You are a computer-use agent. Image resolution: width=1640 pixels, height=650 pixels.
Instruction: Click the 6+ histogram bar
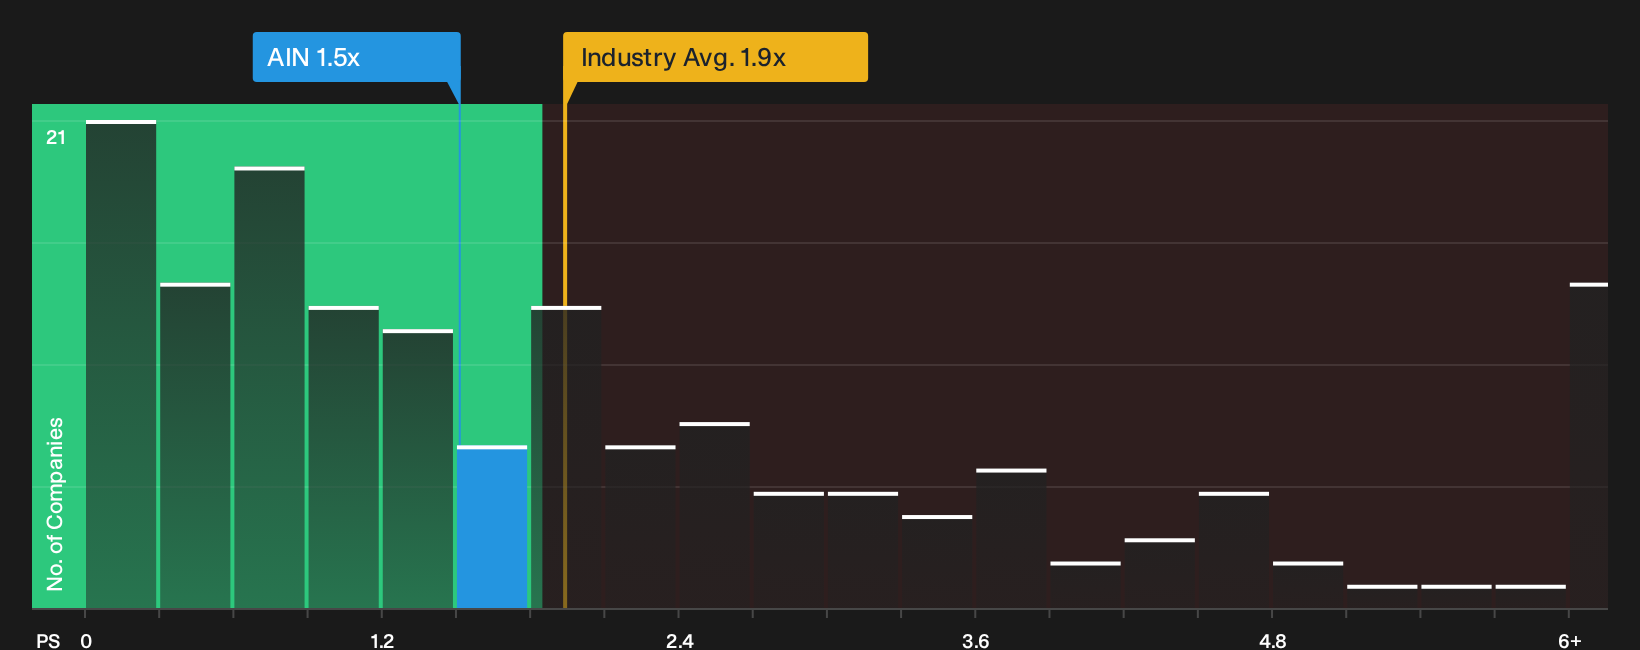[x=1588, y=446]
